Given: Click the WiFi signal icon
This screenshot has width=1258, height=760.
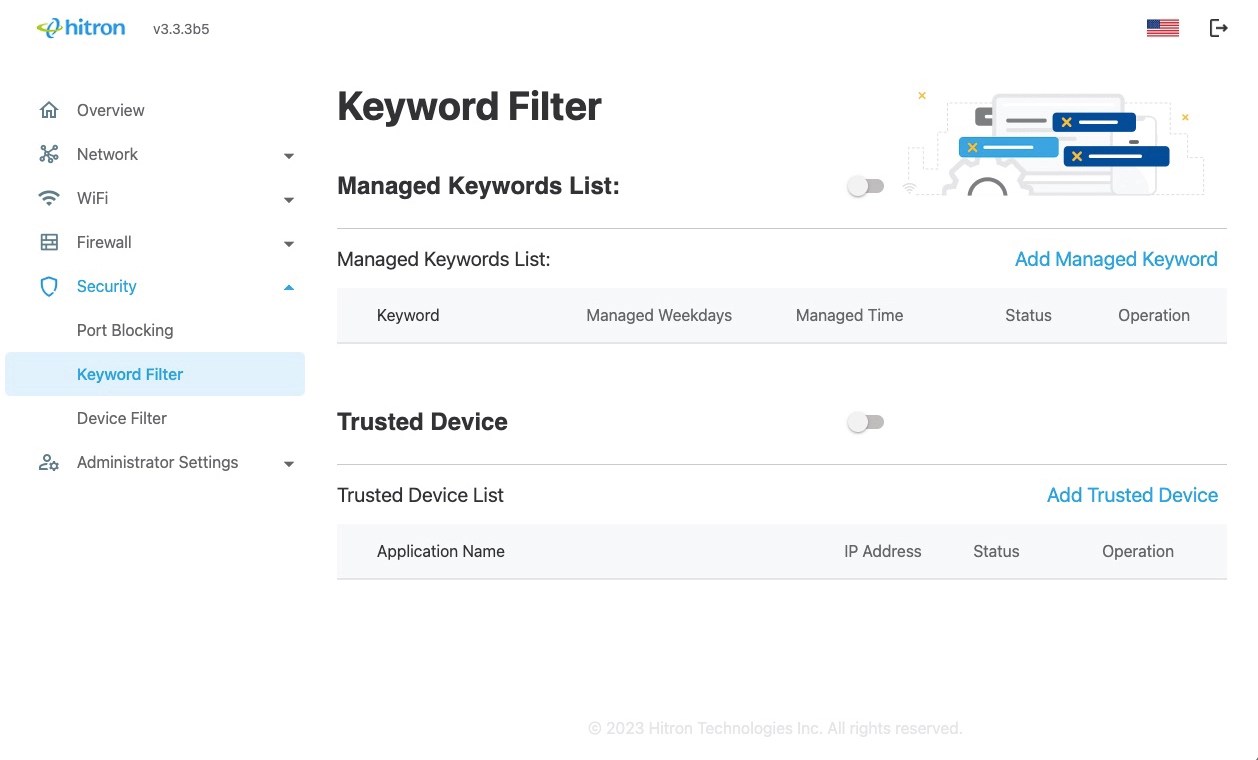Looking at the screenshot, I should 49,198.
